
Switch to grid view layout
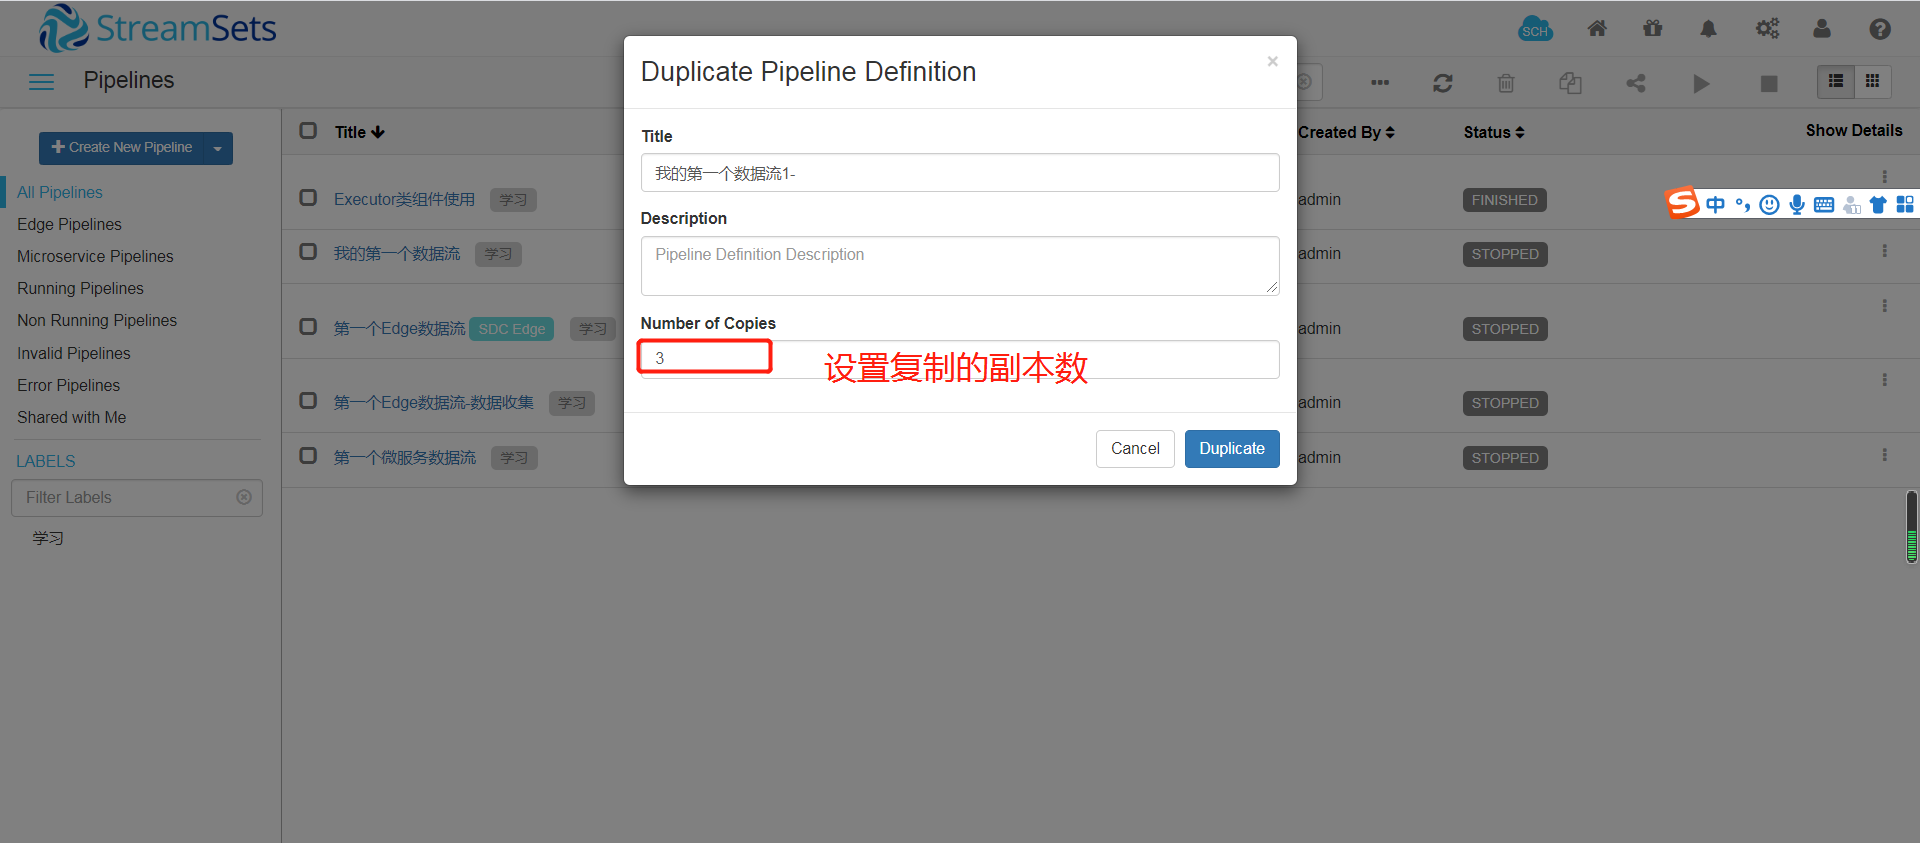coord(1875,81)
